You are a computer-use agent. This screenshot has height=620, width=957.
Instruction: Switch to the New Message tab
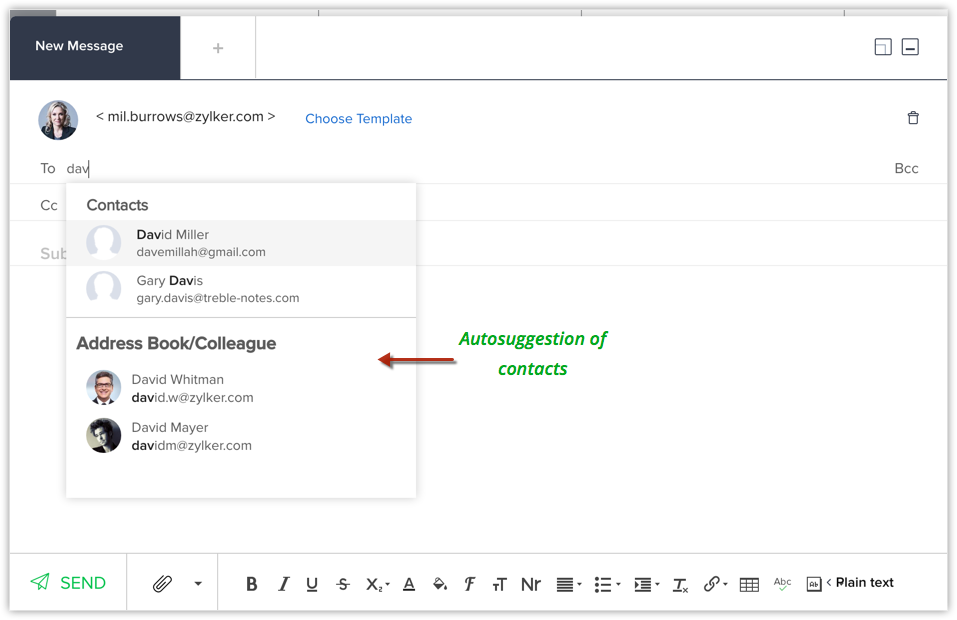click(79, 46)
